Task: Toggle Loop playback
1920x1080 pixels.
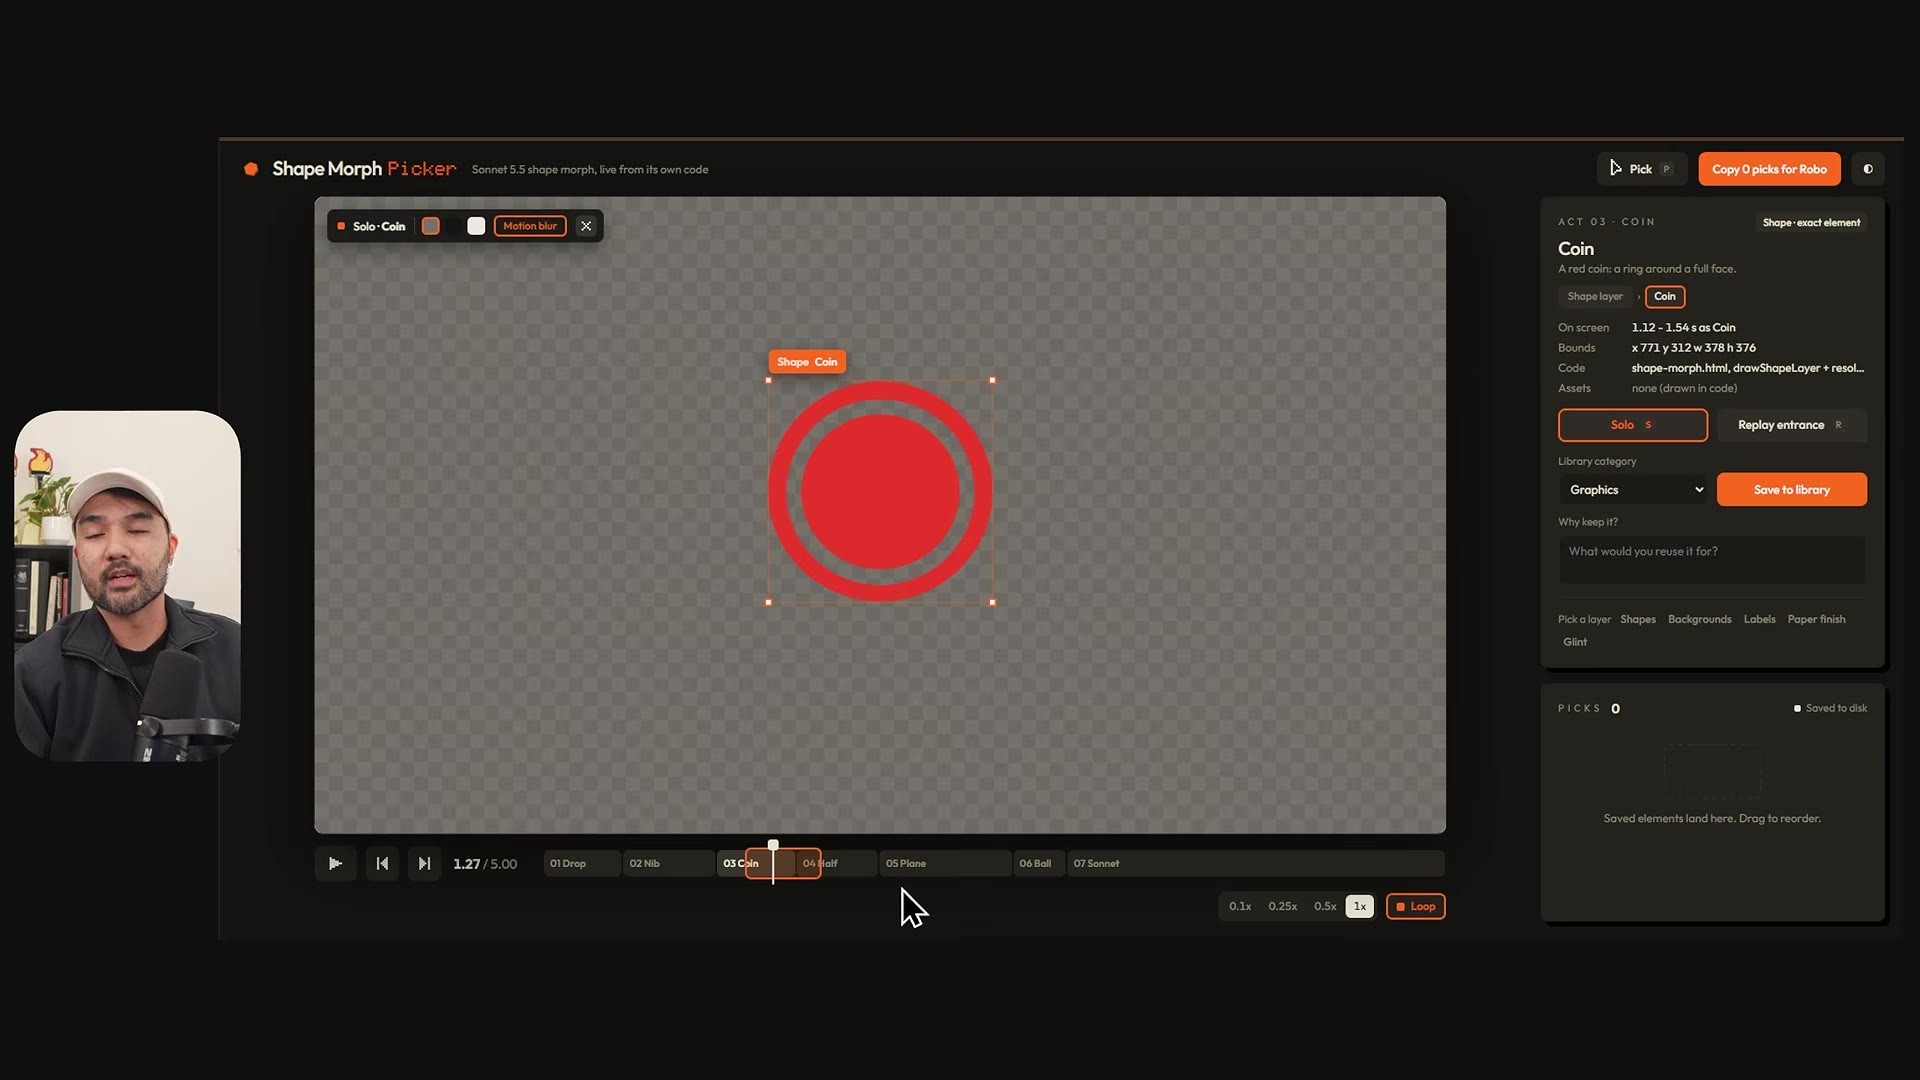Action: point(1415,906)
